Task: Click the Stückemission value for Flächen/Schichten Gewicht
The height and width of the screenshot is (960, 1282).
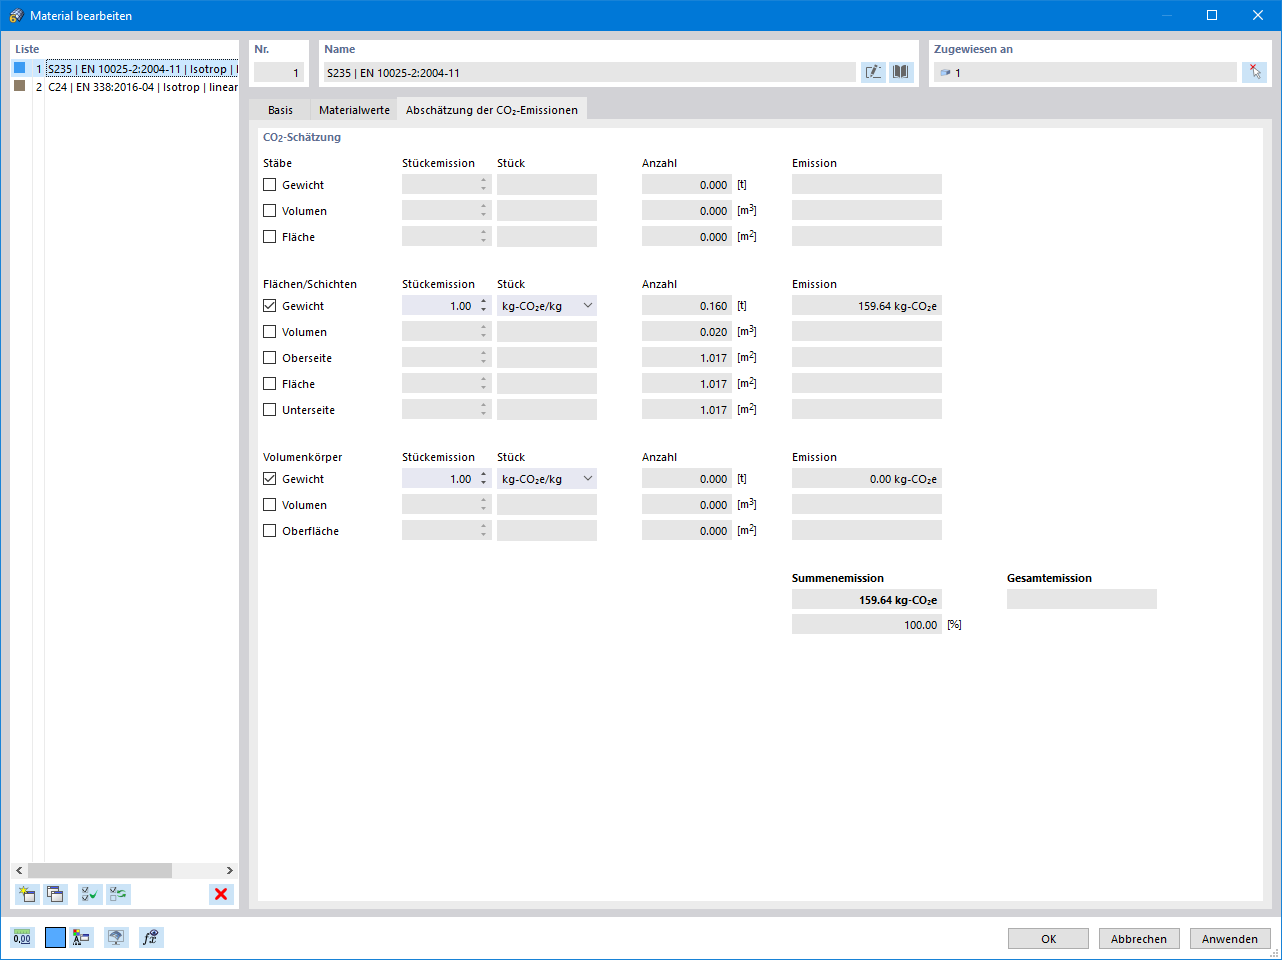Action: tap(439, 306)
